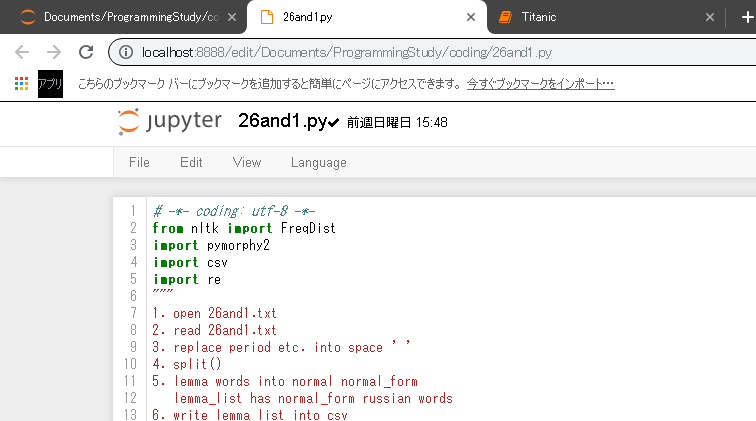This screenshot has width=756, height=421.
Task: Click the address bar URL
Action: [x=347, y=52]
